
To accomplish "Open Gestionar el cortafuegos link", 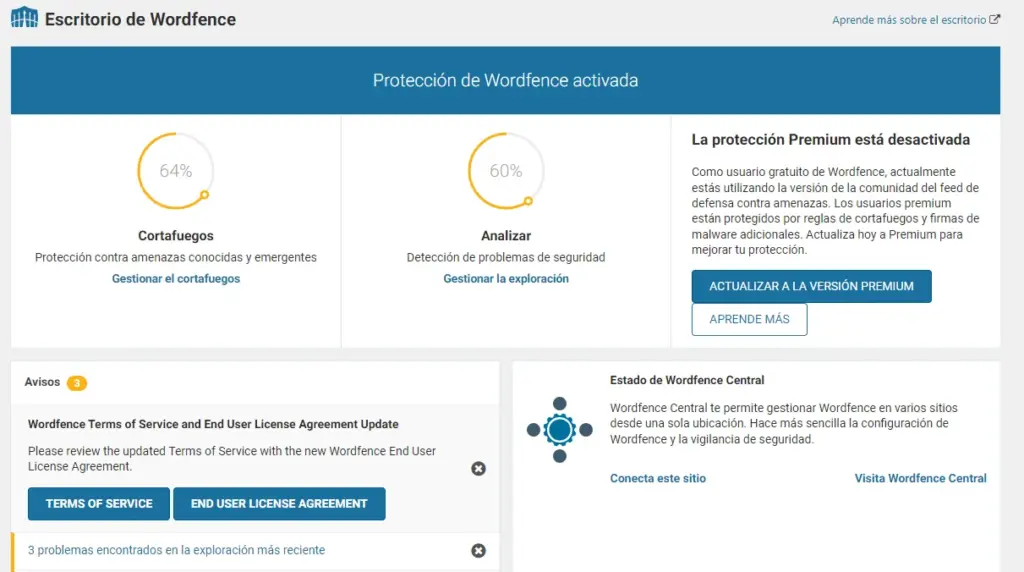I will point(176,279).
